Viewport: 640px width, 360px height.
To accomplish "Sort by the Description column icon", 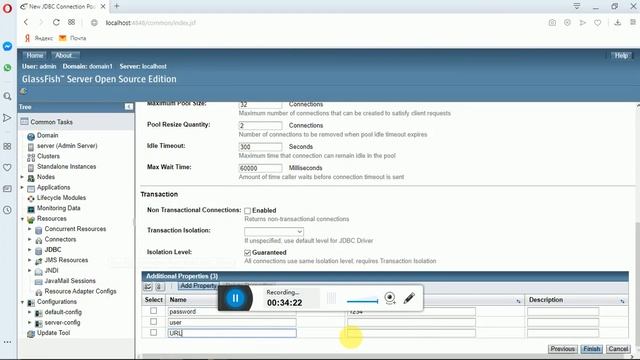I will [622, 301].
